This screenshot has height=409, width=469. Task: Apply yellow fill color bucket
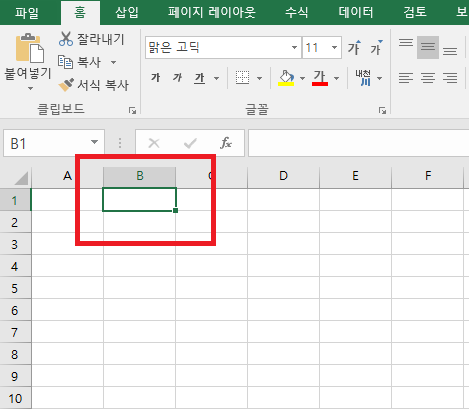pyautogui.click(x=286, y=78)
